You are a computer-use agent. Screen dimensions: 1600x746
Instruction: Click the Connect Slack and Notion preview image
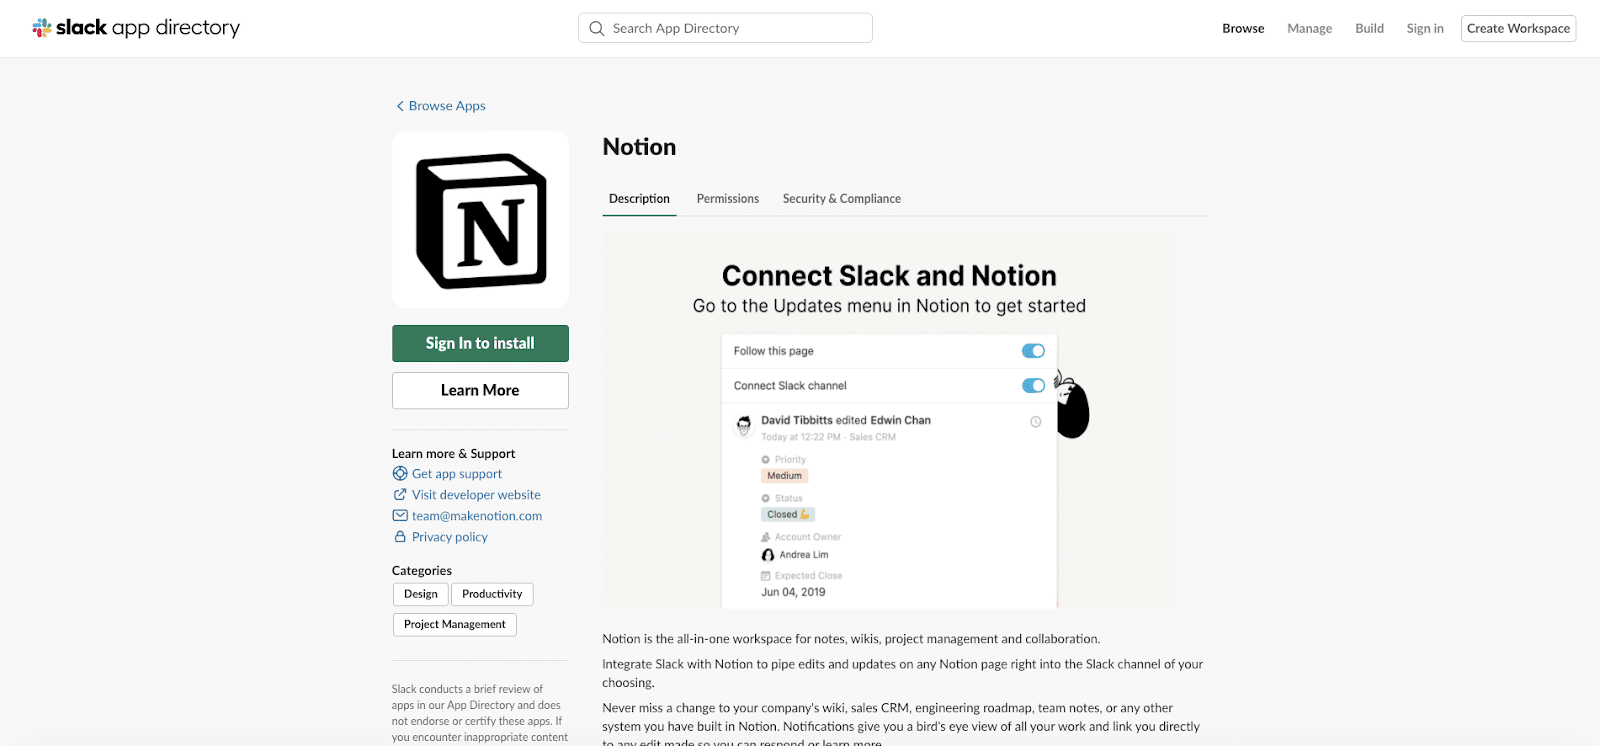tap(890, 422)
